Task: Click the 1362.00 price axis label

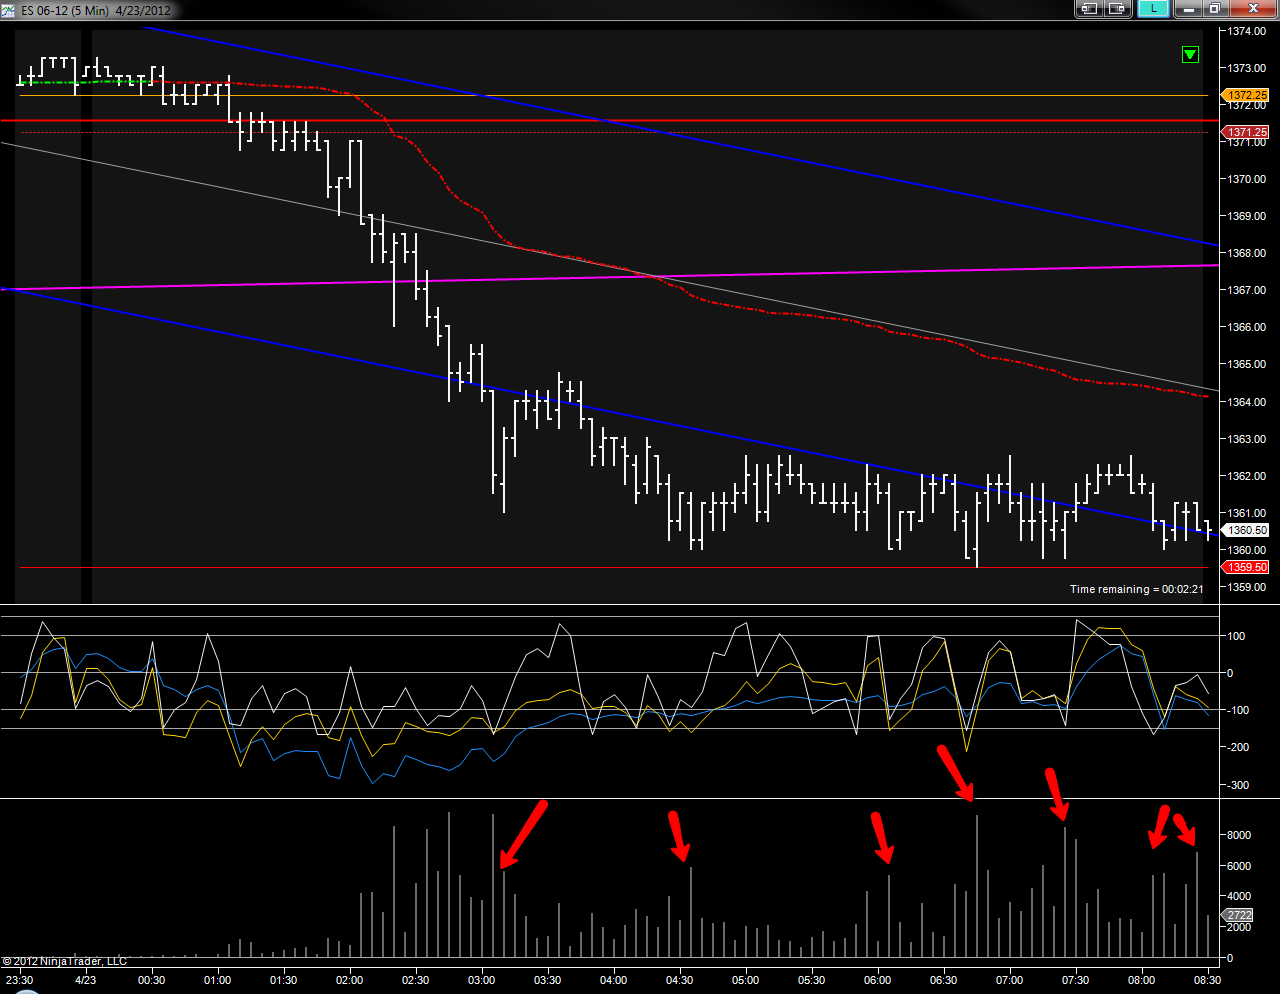Action: (1246, 476)
